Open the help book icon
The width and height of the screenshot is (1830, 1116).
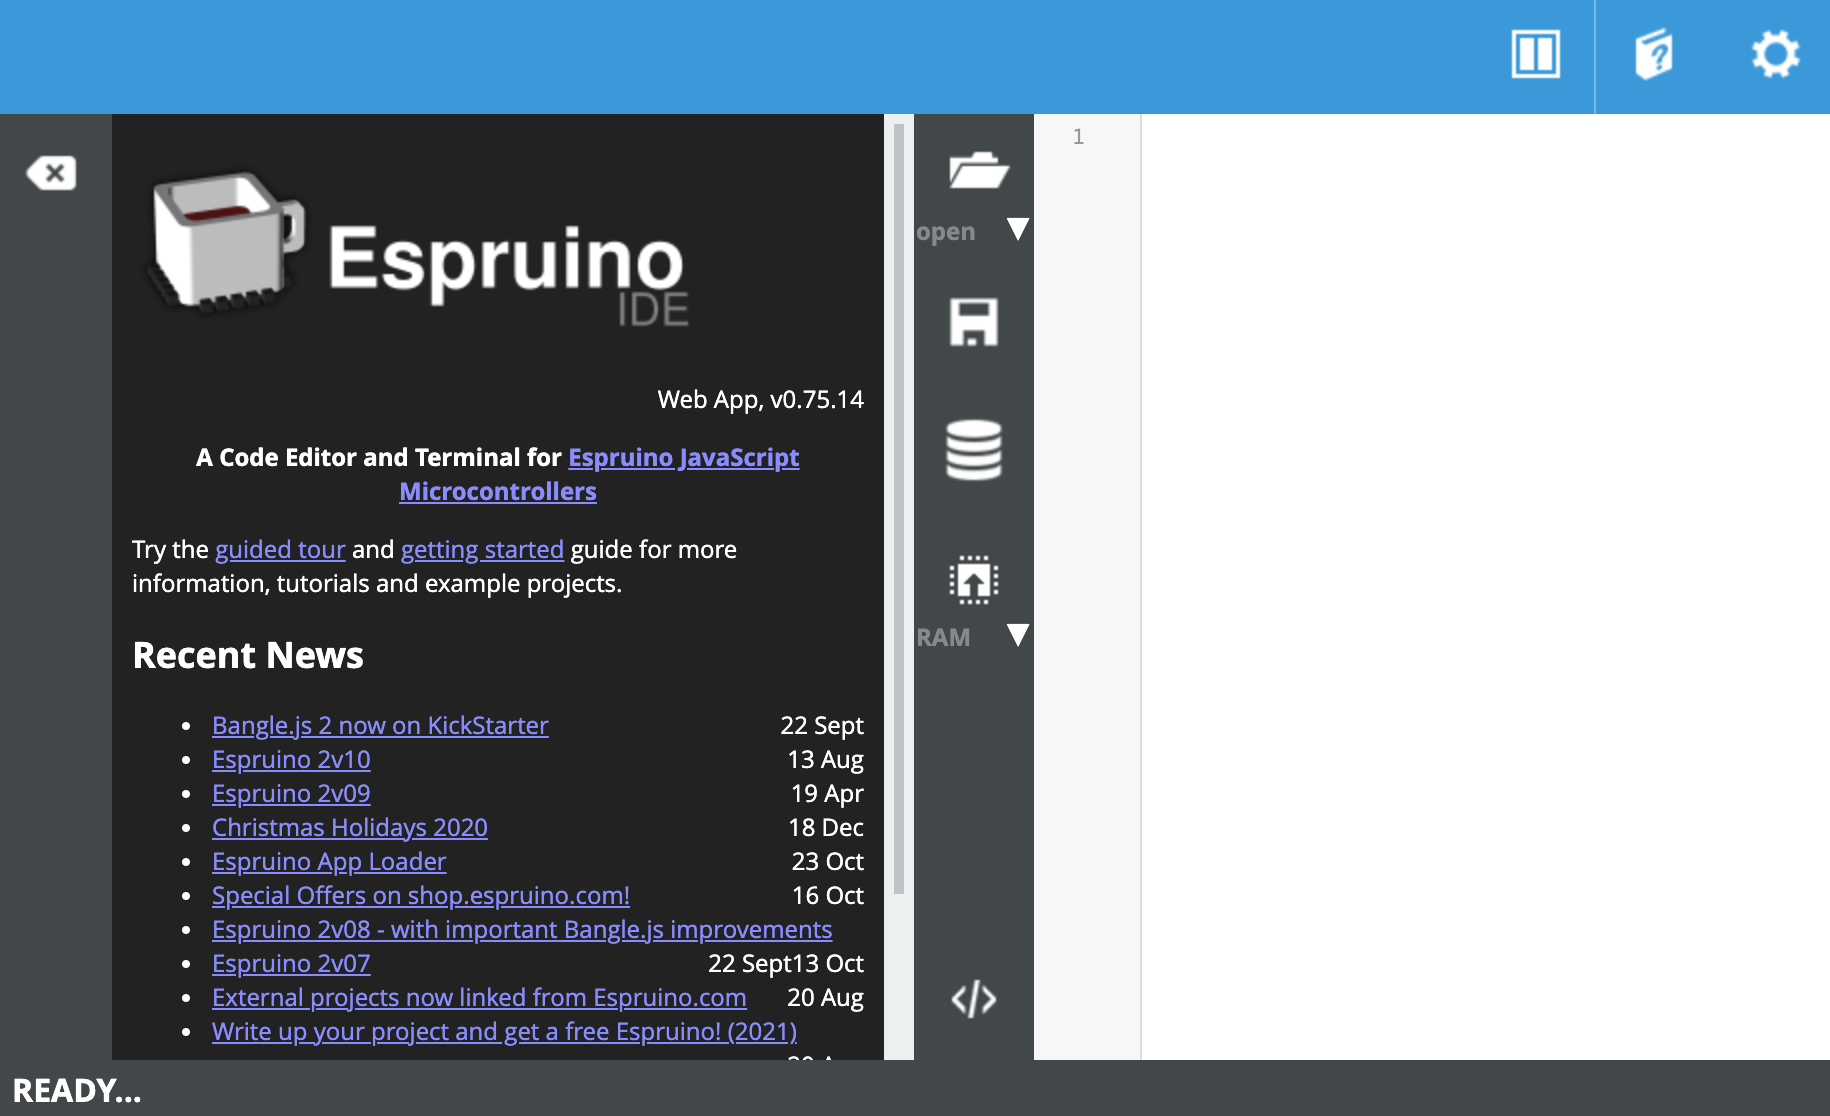1654,54
